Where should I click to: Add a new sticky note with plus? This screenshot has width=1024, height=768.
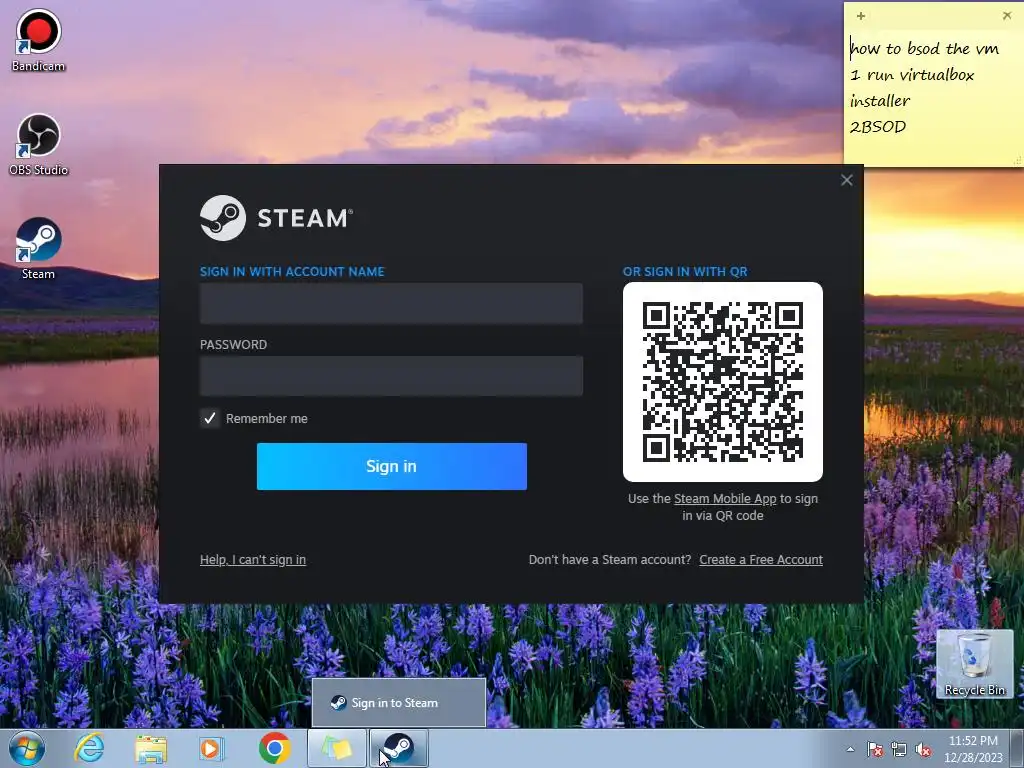point(861,16)
